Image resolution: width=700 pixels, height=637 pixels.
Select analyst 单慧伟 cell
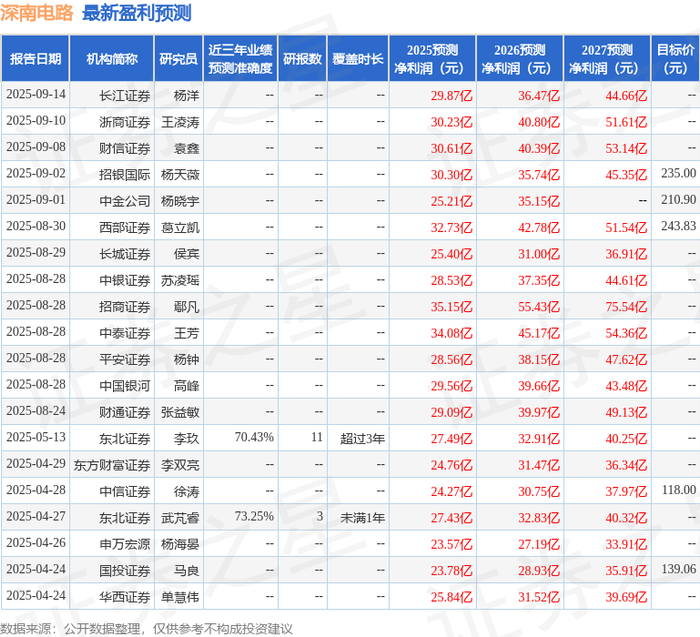coord(180,596)
